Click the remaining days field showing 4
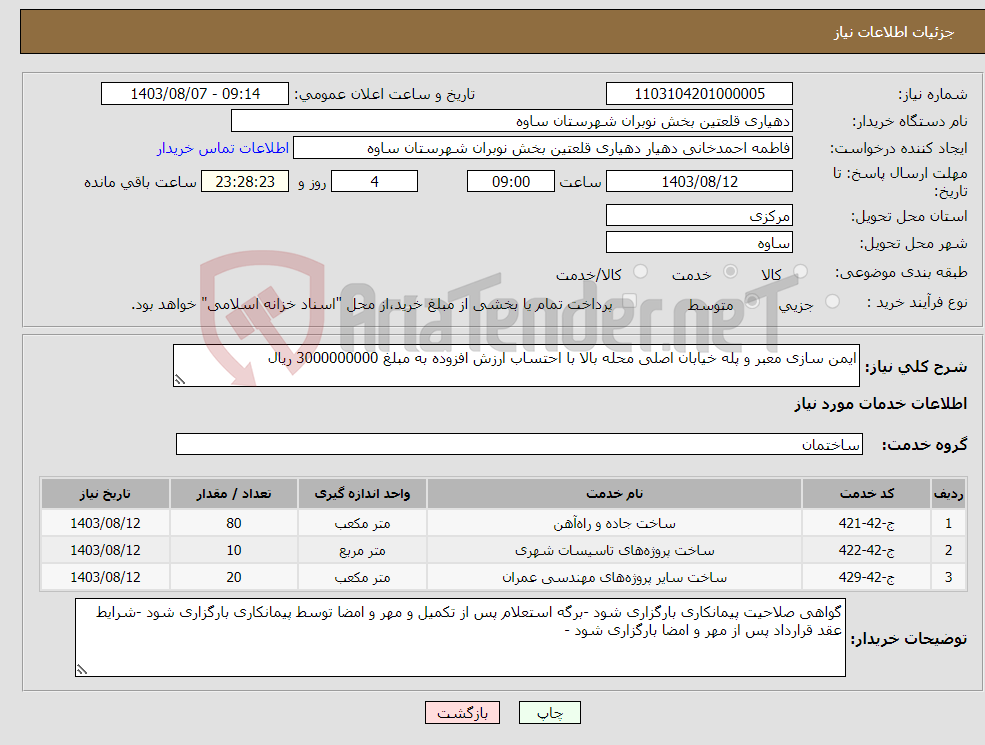 point(374,182)
